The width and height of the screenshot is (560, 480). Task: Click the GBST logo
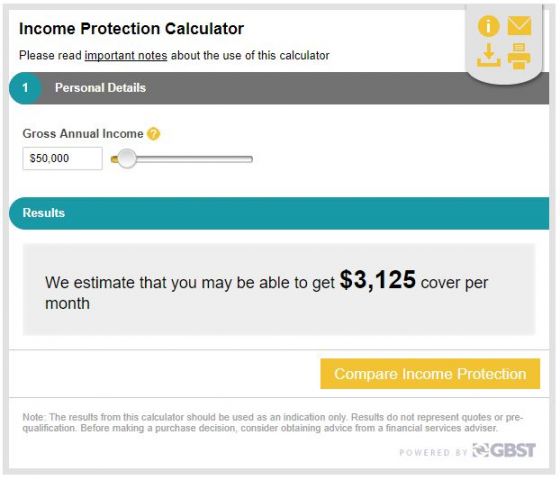504,450
